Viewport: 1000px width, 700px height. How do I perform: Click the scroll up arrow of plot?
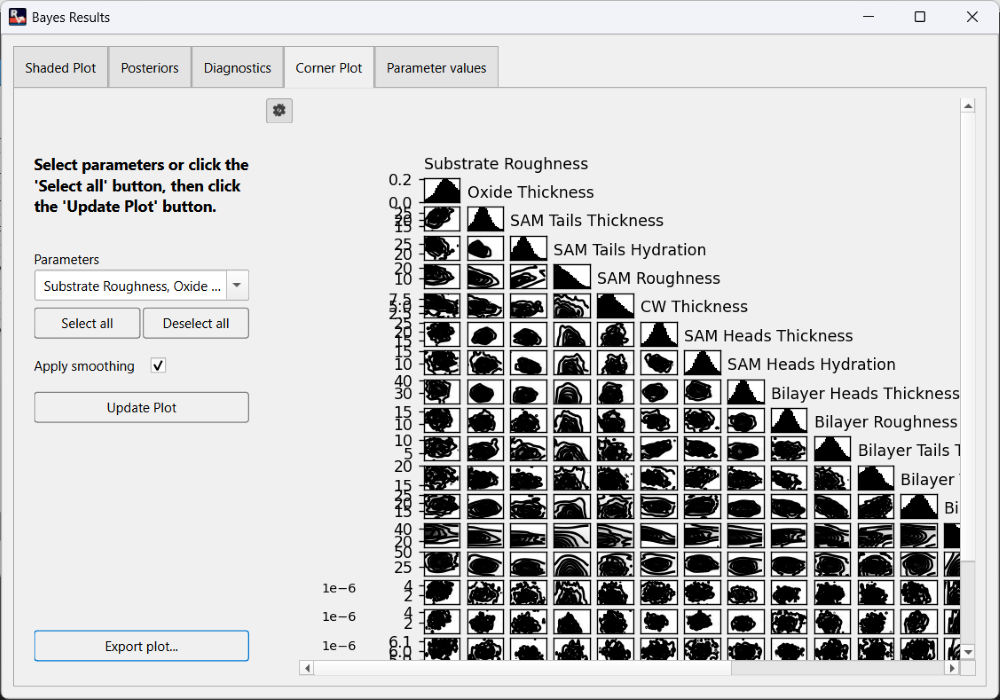[968, 106]
